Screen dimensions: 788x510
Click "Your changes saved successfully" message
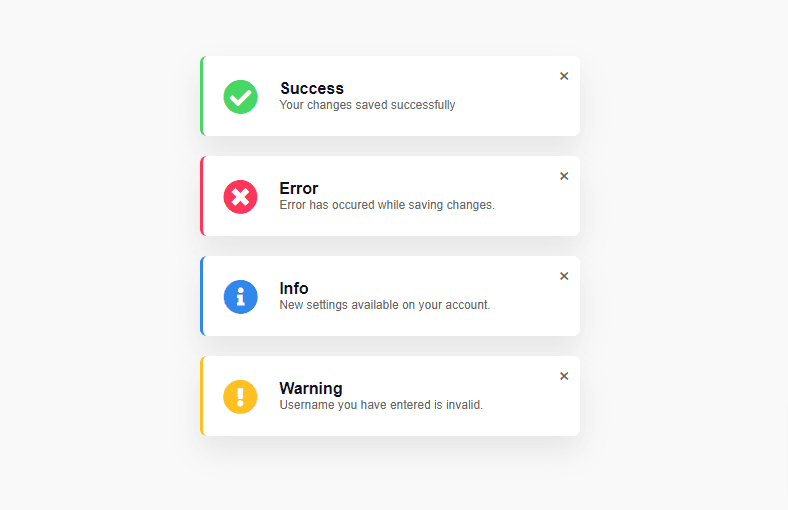[x=367, y=105]
